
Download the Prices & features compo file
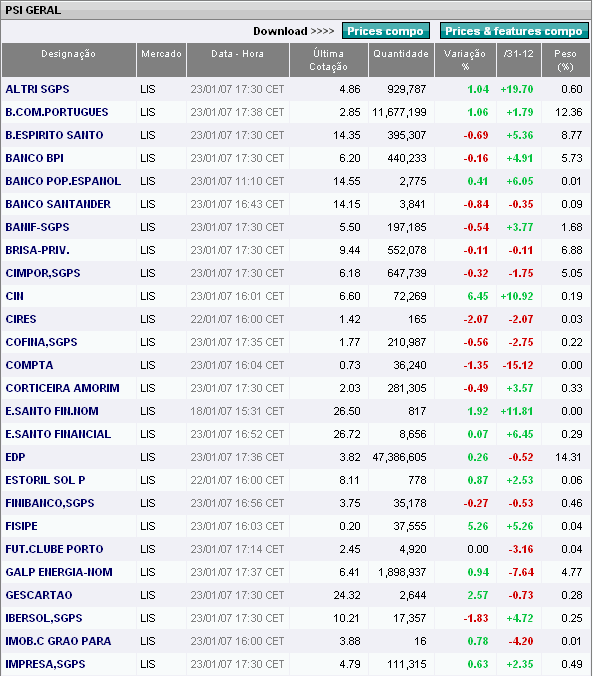point(514,31)
